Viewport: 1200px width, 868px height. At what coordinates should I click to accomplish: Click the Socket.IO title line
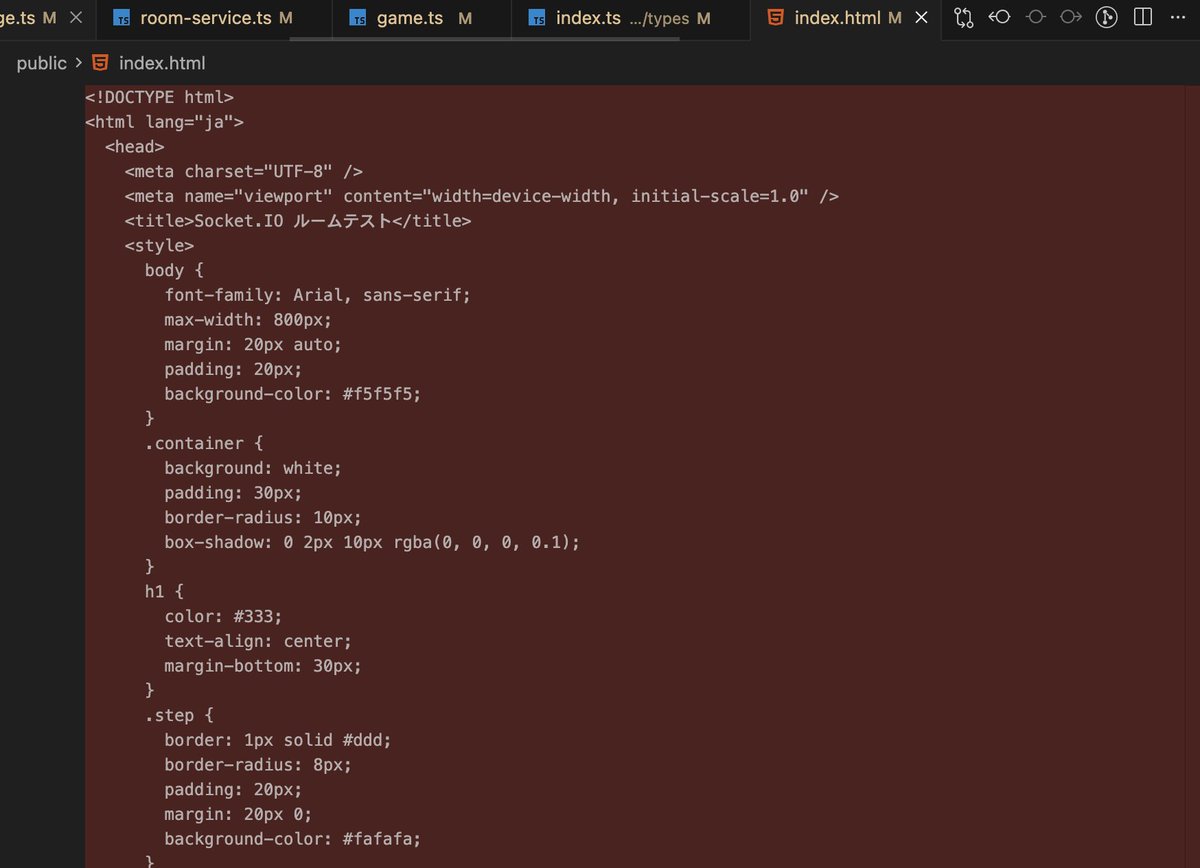coord(298,221)
